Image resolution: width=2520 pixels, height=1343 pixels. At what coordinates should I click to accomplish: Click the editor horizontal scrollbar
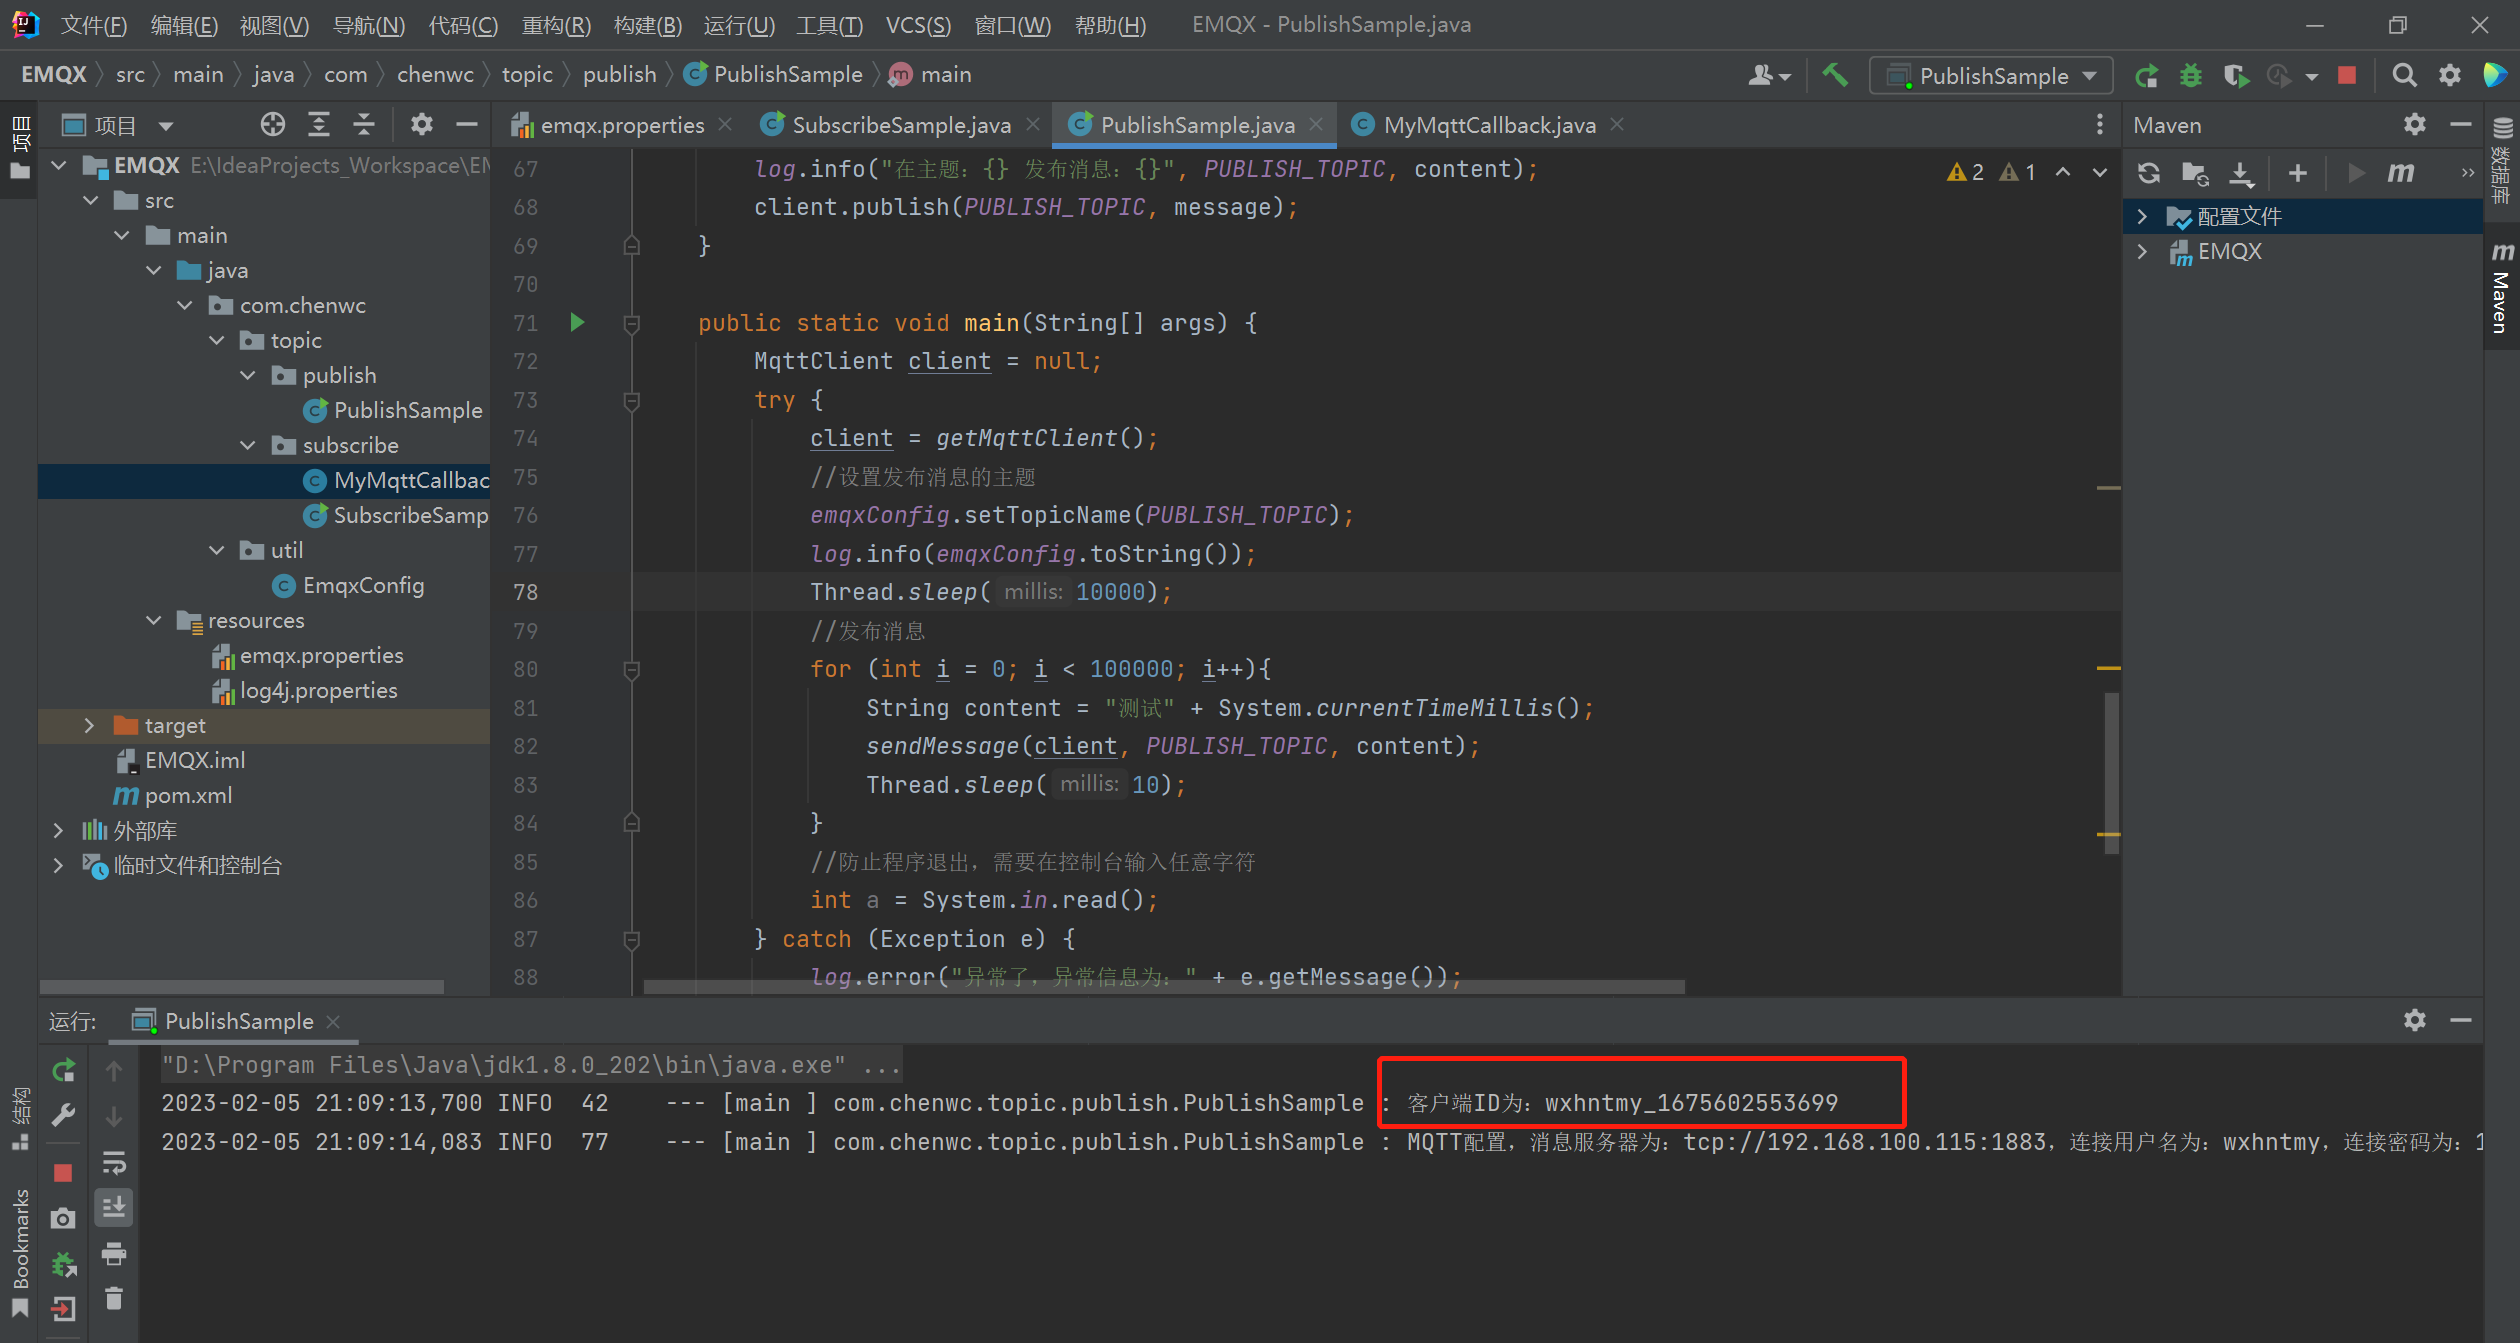[1164, 987]
